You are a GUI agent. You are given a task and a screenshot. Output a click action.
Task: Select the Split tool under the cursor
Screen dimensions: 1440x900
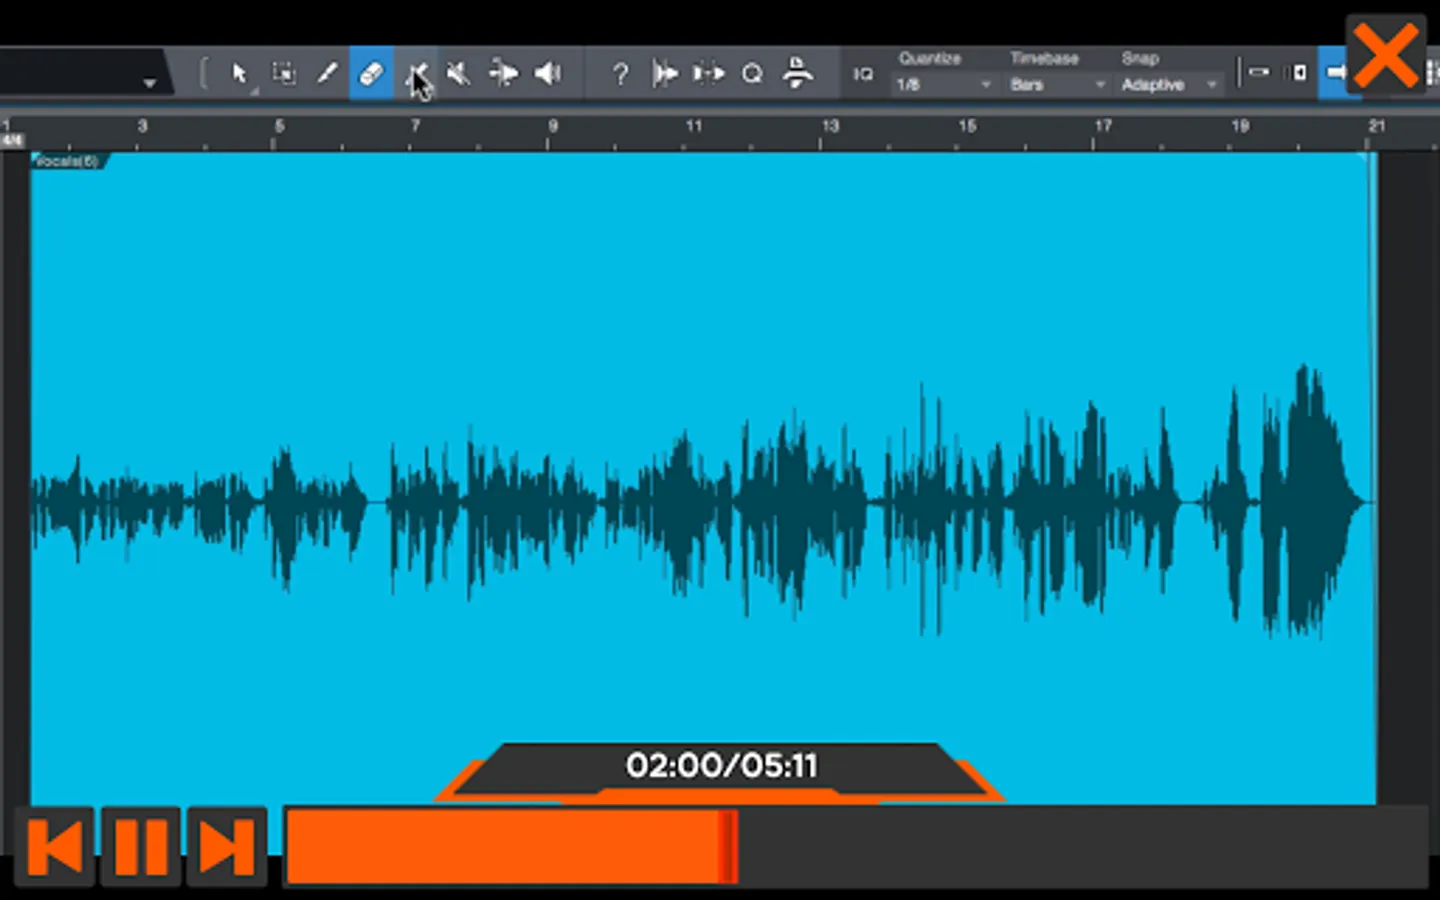(x=415, y=73)
